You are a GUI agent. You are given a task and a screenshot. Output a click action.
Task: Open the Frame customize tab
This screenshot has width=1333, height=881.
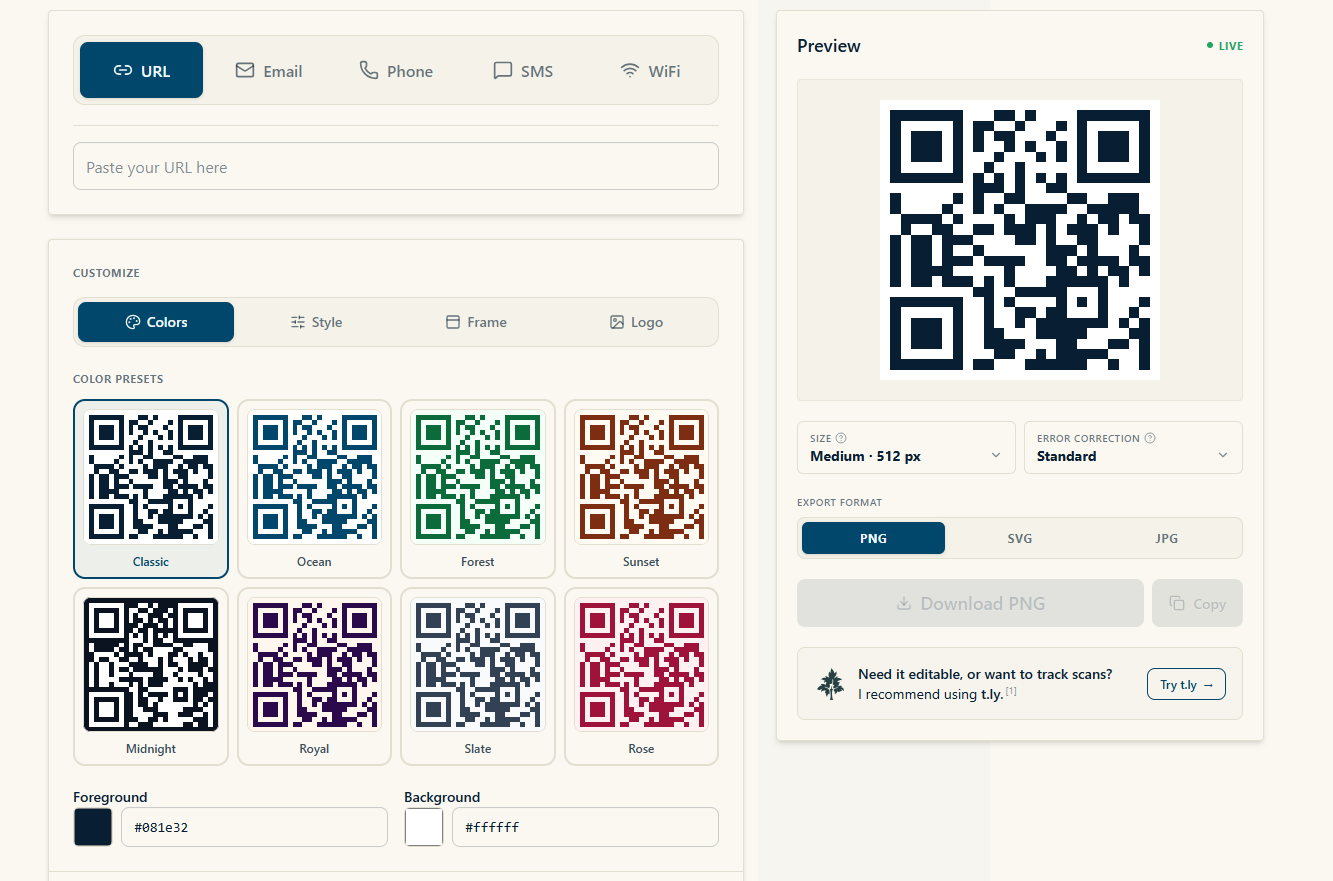tap(476, 322)
